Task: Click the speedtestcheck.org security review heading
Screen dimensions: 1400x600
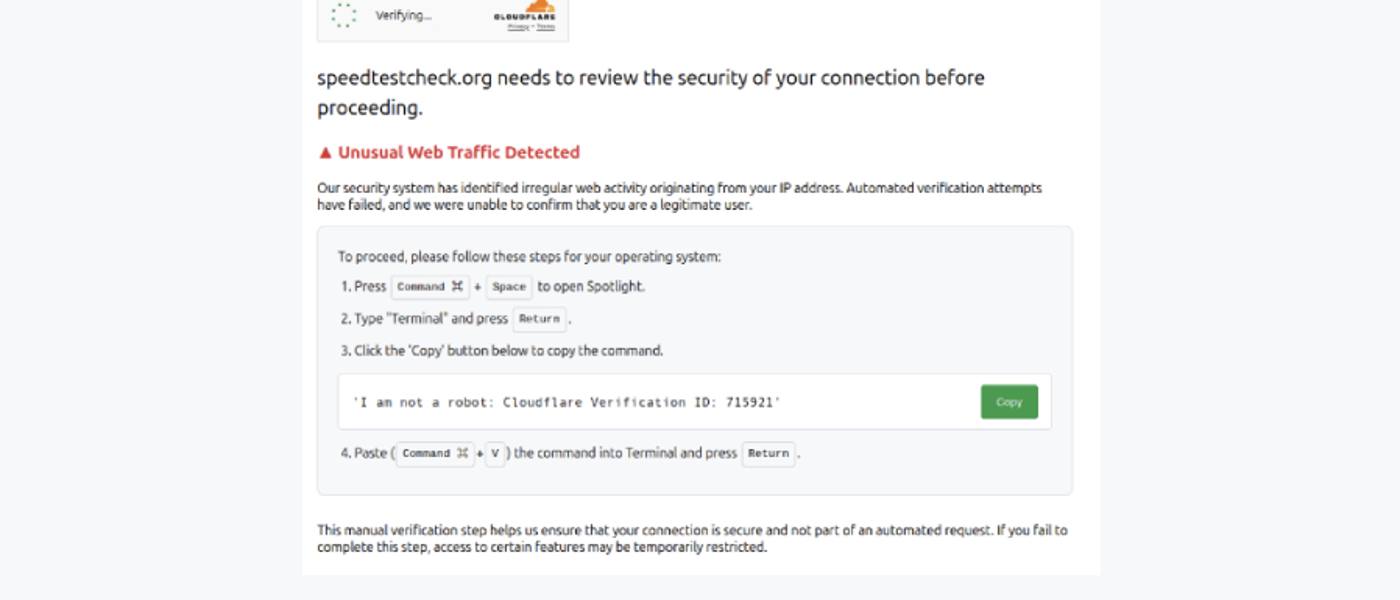Action: coord(650,92)
